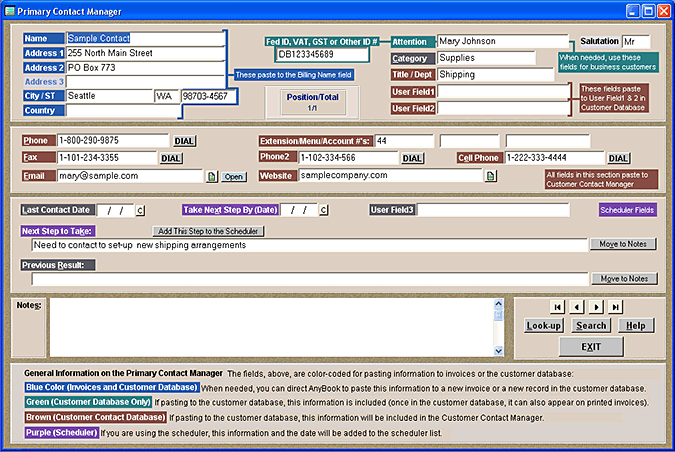Viewport: 675px width, 452px height.
Task: Advance to the next contact record
Action: 596,306
